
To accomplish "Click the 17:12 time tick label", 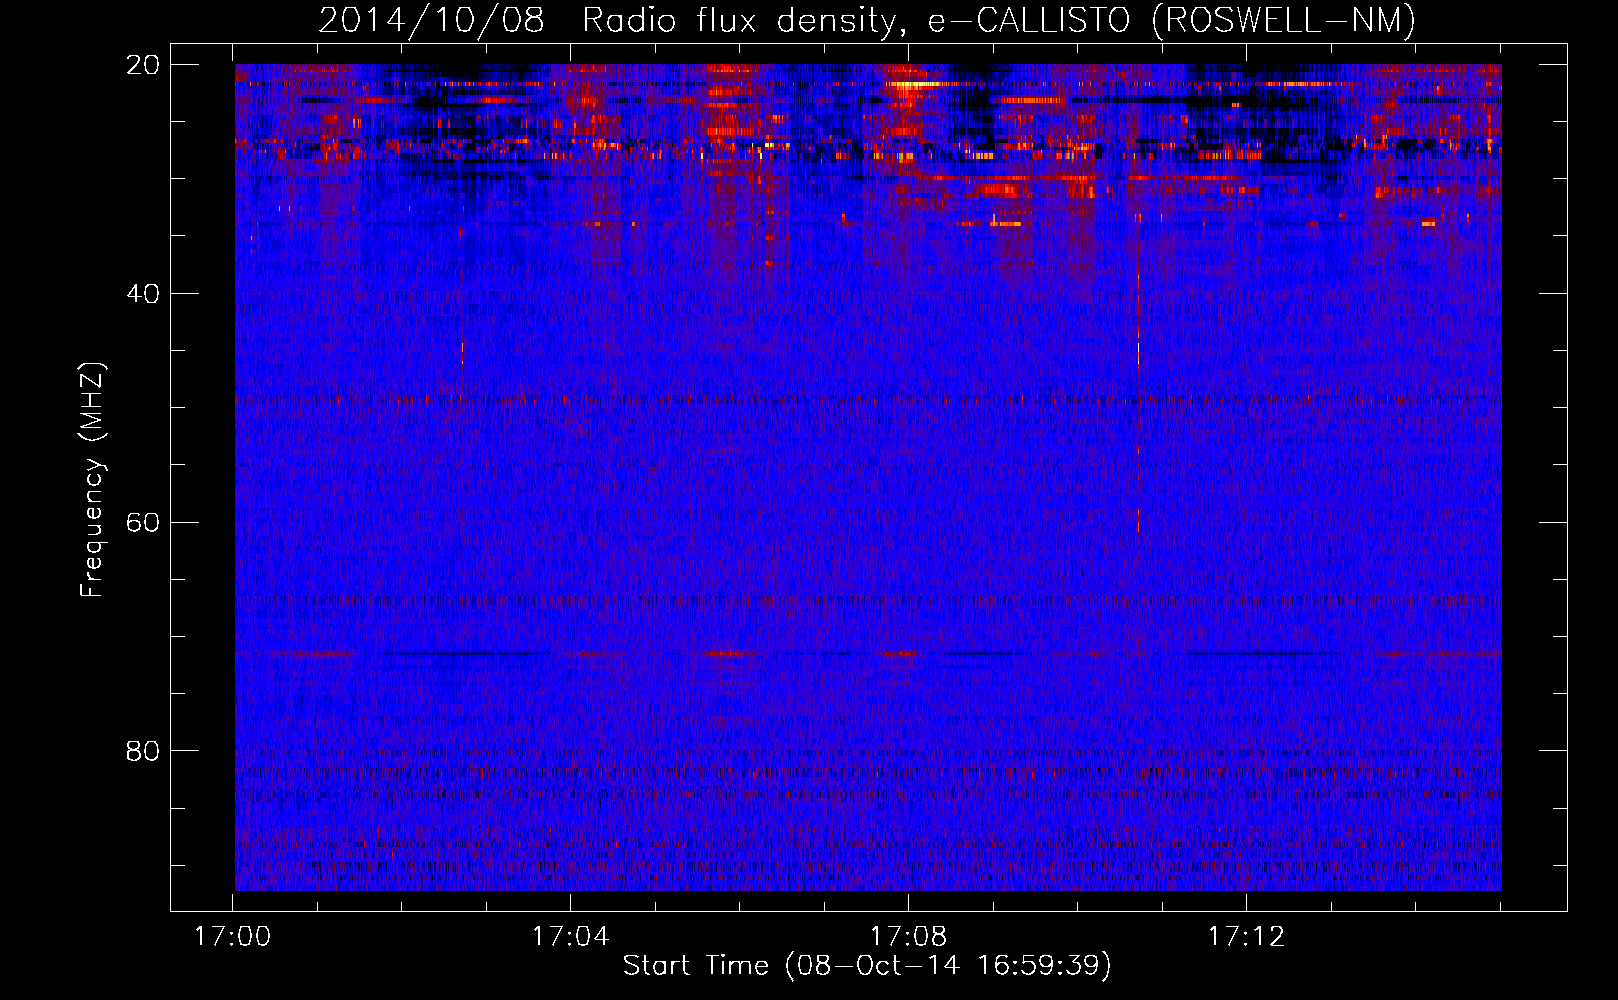I will pos(1247,937).
